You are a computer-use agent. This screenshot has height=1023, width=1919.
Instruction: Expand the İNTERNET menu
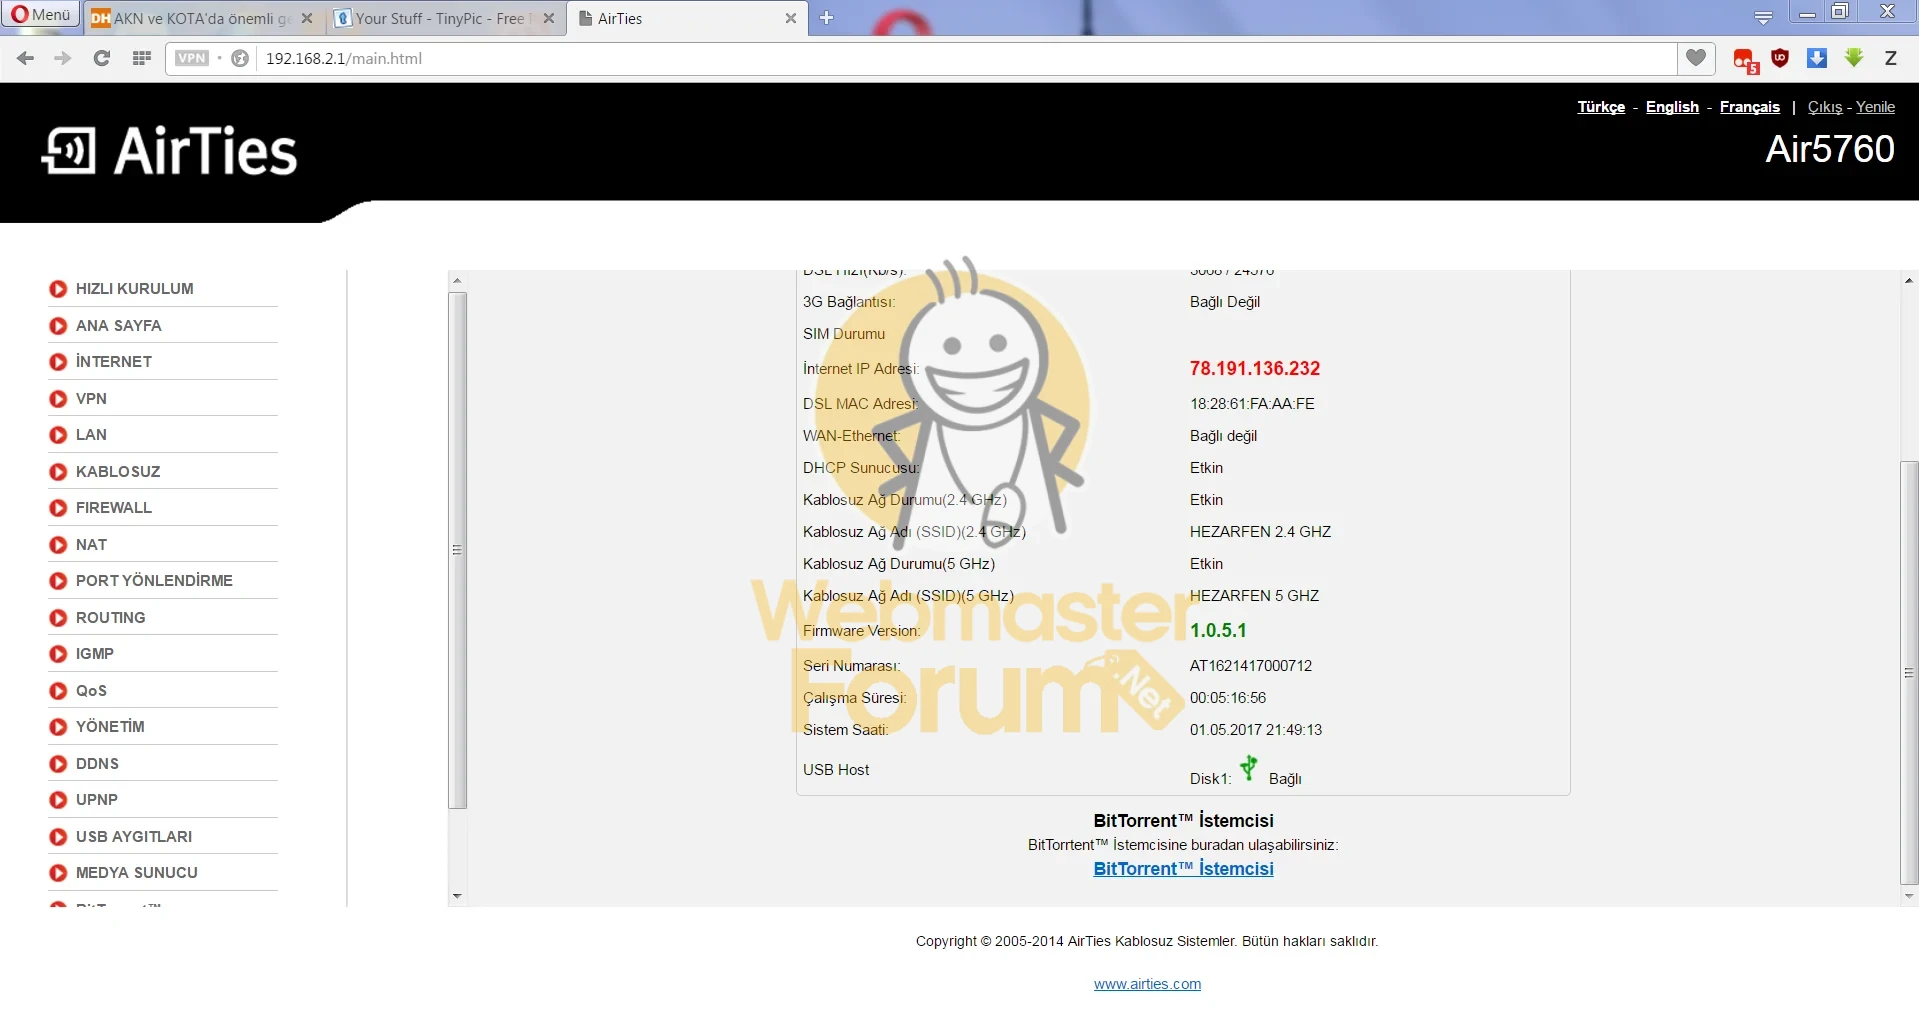tap(113, 362)
